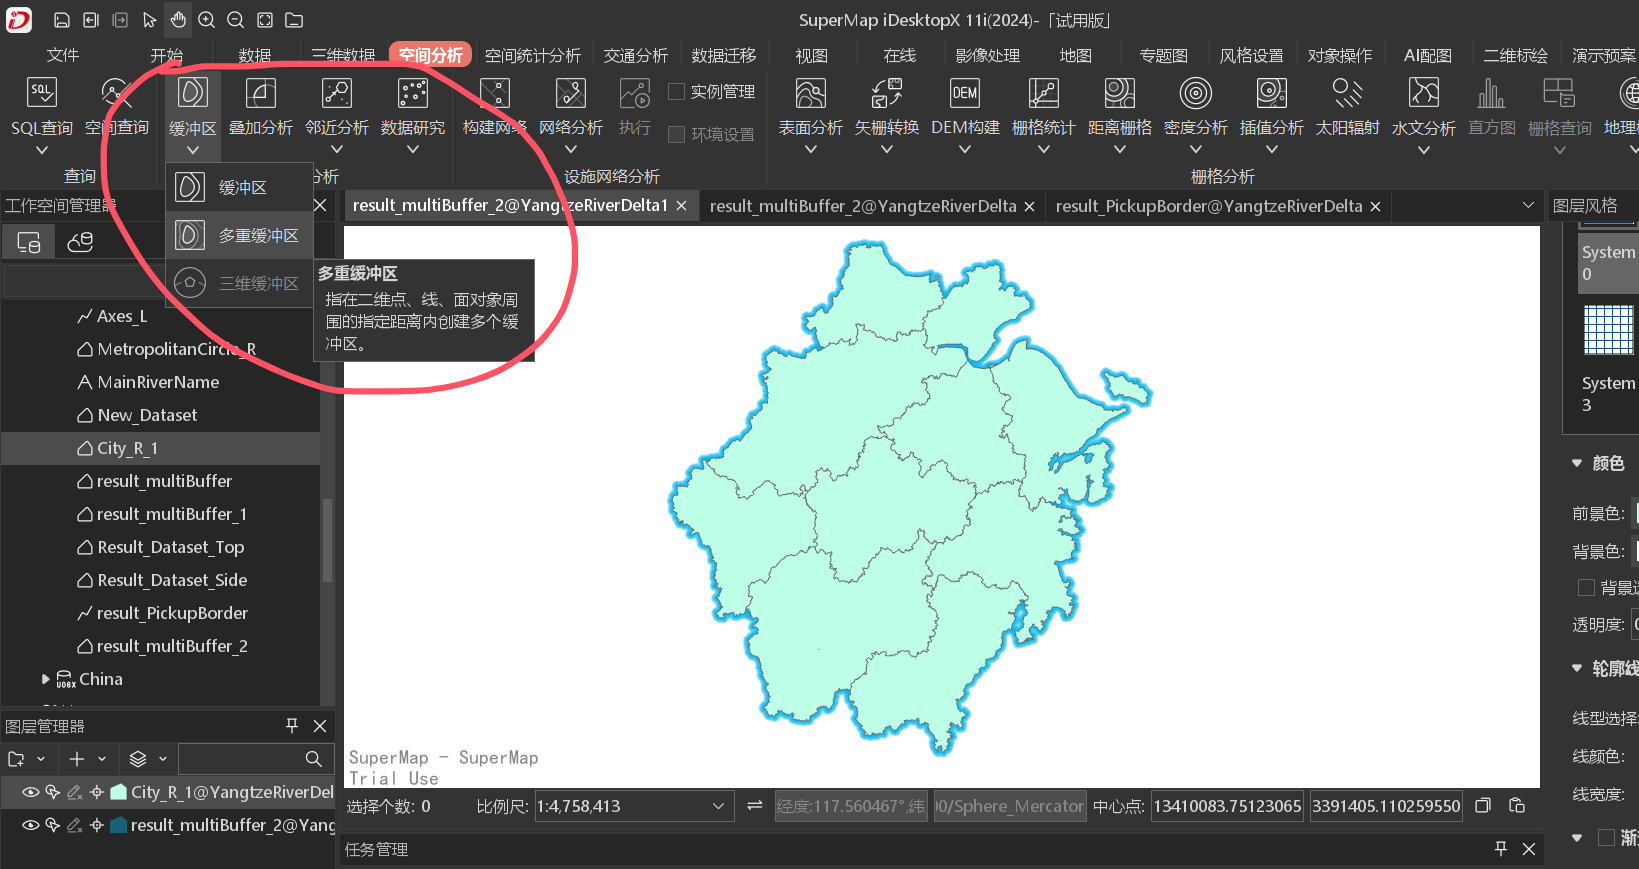
Task: Toggle snapping crosshair of the City_R_1 layer
Action: point(97,792)
